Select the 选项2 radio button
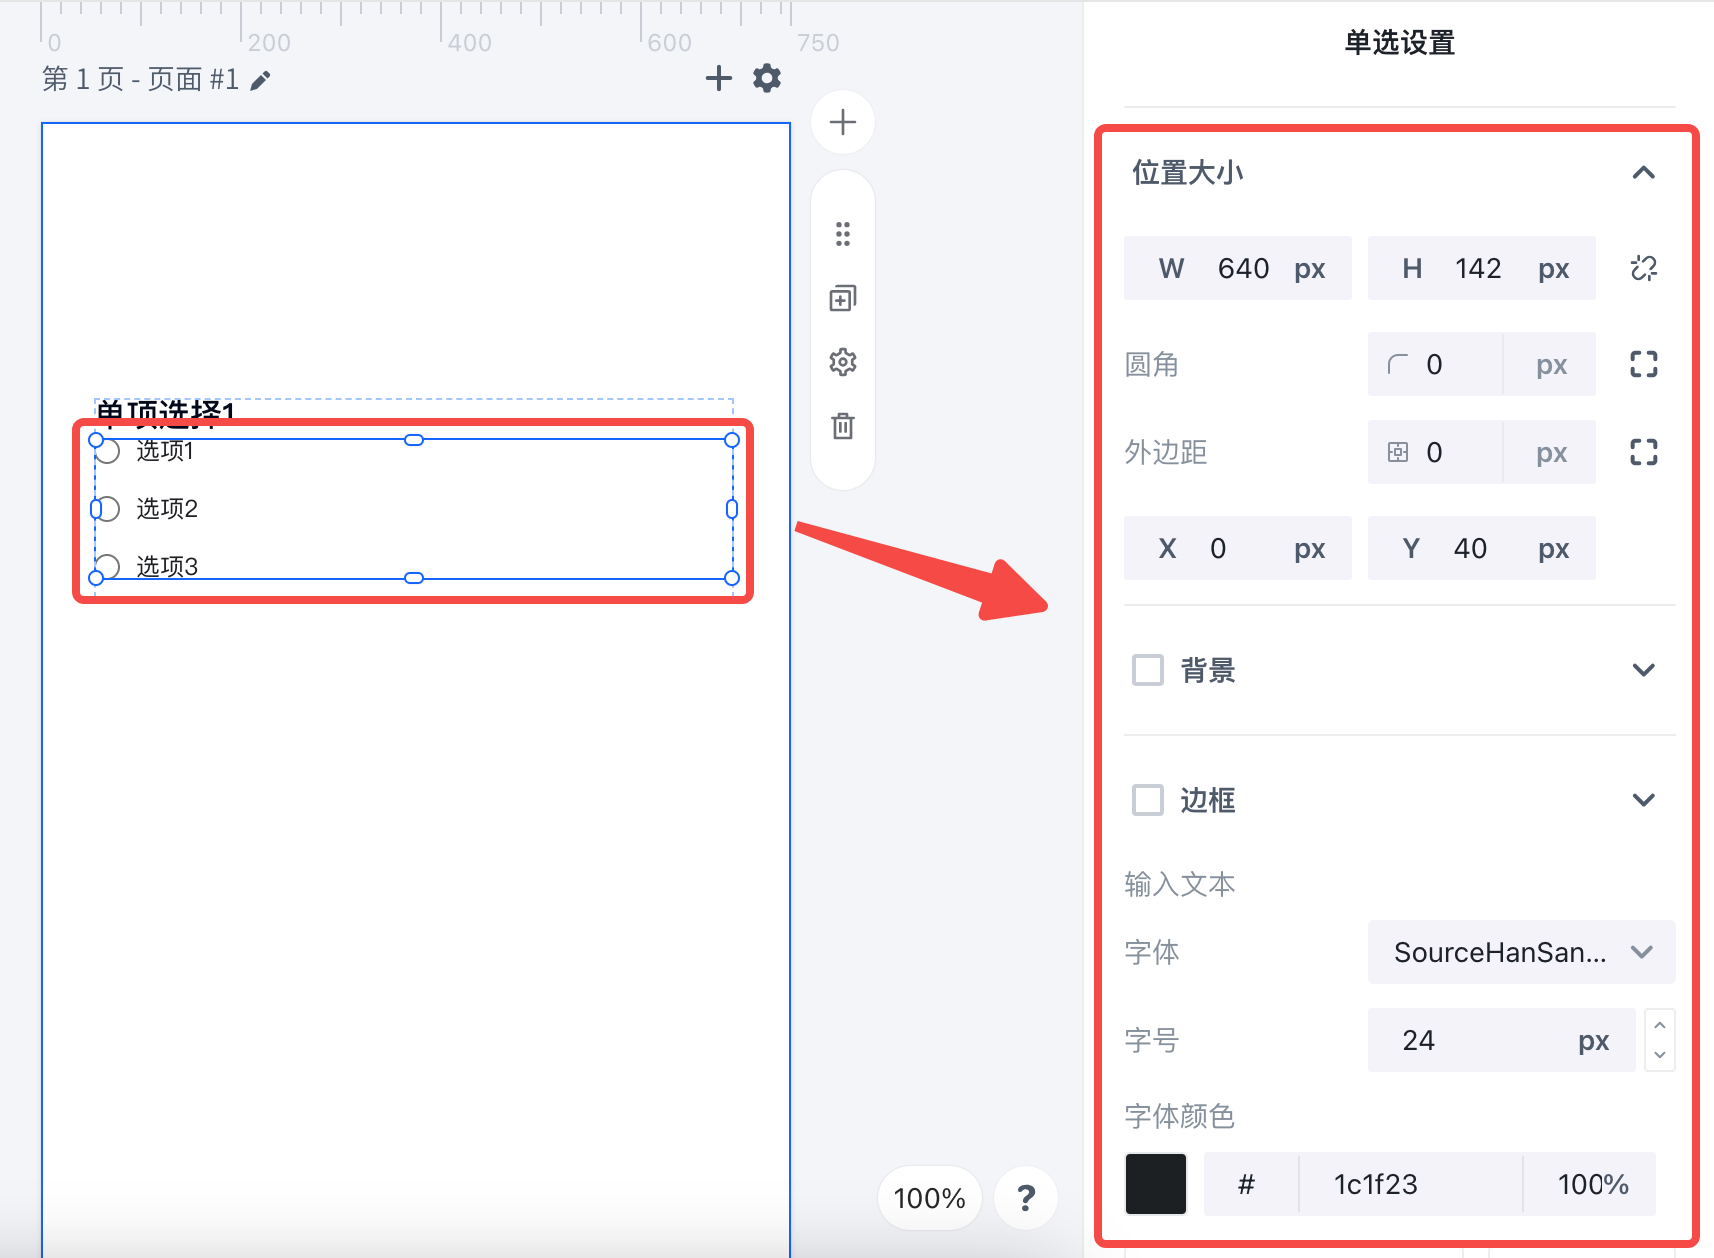The width and height of the screenshot is (1714, 1258). [x=108, y=509]
